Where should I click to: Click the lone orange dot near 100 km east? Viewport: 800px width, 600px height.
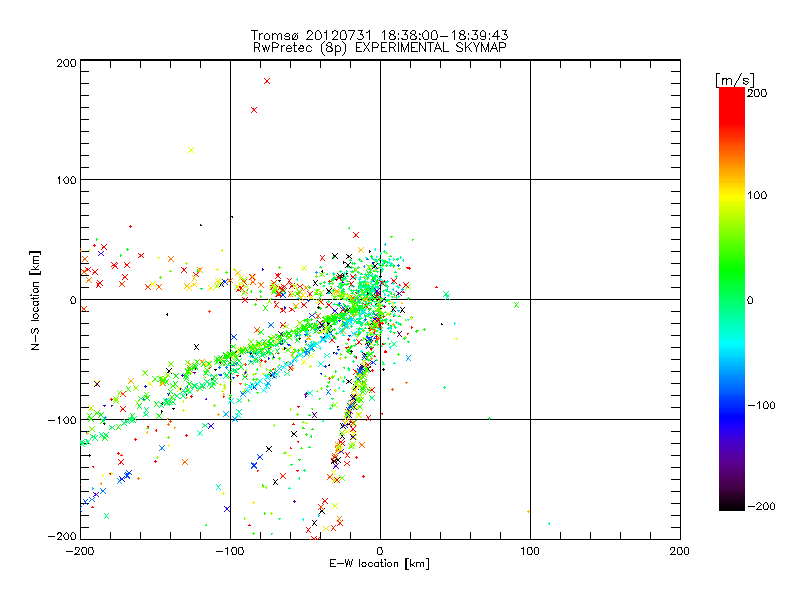pyautogui.click(x=528, y=511)
